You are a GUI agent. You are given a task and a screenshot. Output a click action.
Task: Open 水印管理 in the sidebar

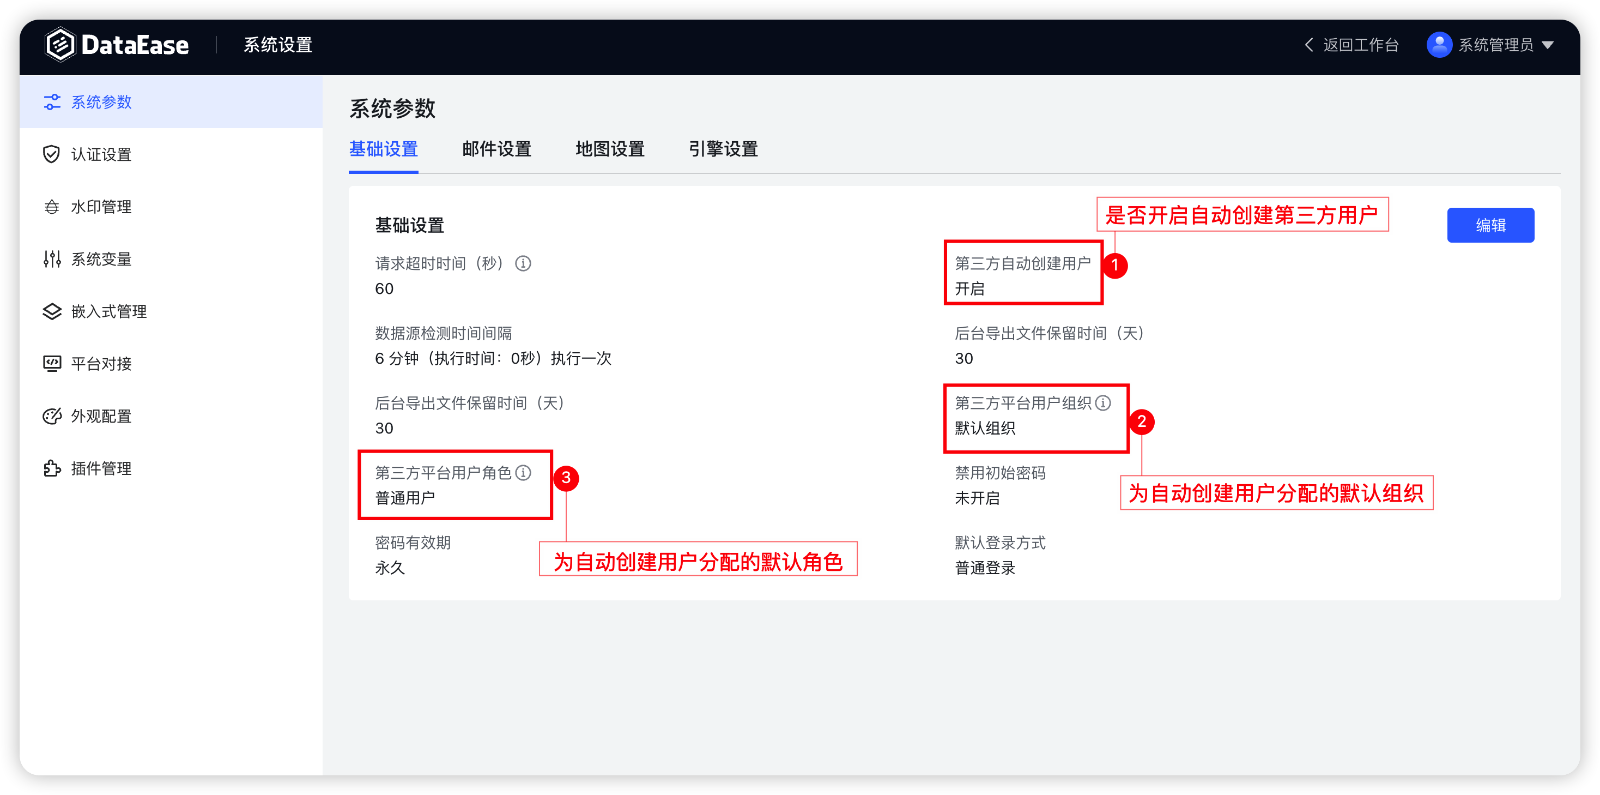[x=171, y=207]
